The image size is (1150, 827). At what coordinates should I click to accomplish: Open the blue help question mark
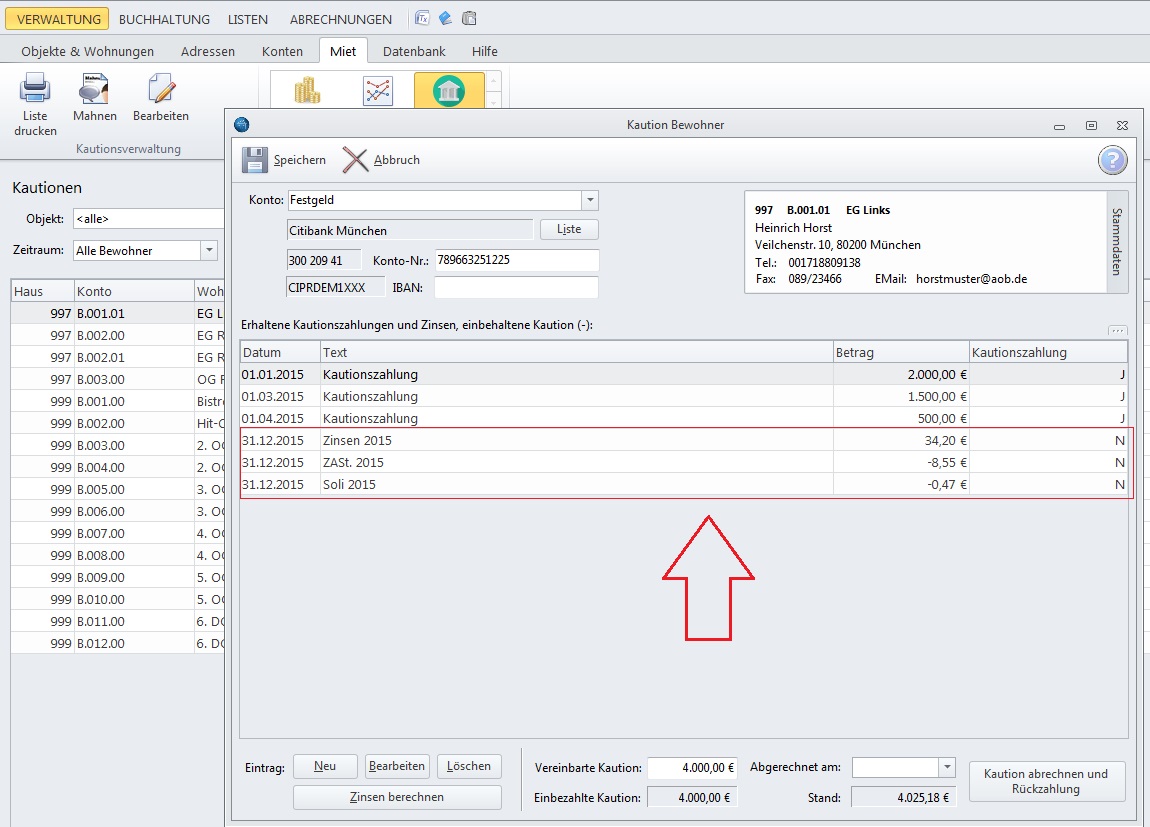(1112, 160)
